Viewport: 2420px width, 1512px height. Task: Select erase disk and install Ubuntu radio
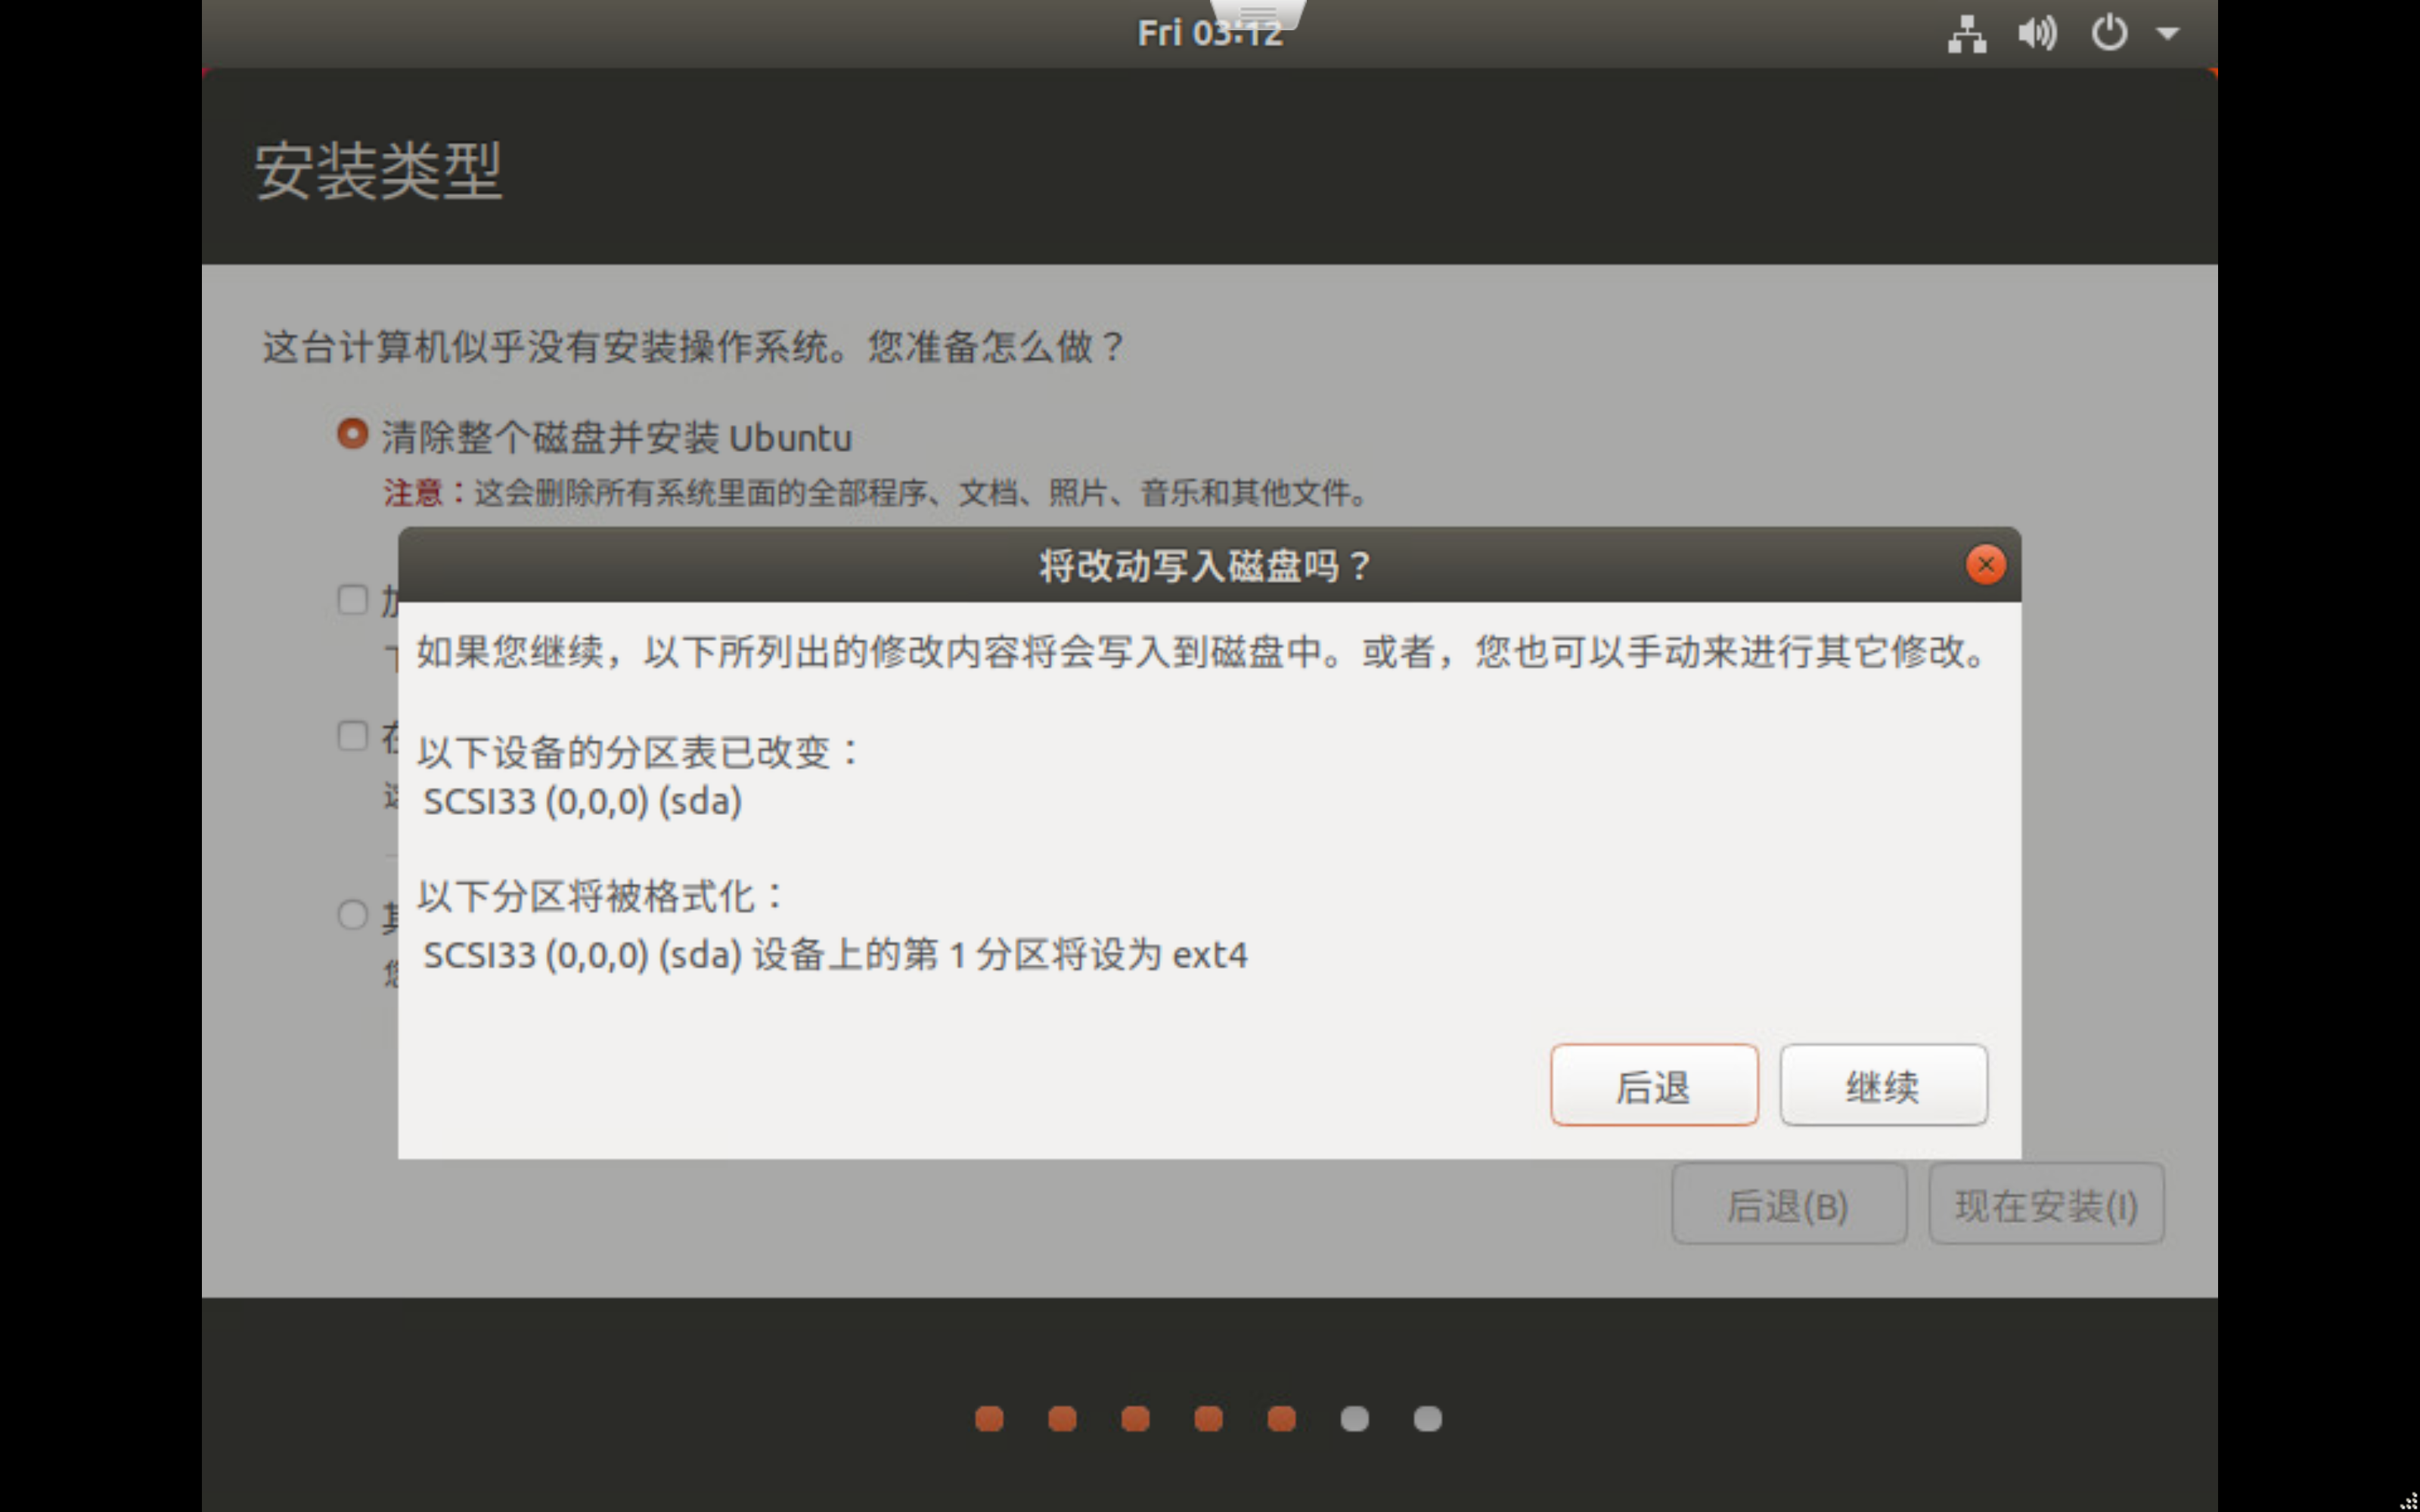352,435
